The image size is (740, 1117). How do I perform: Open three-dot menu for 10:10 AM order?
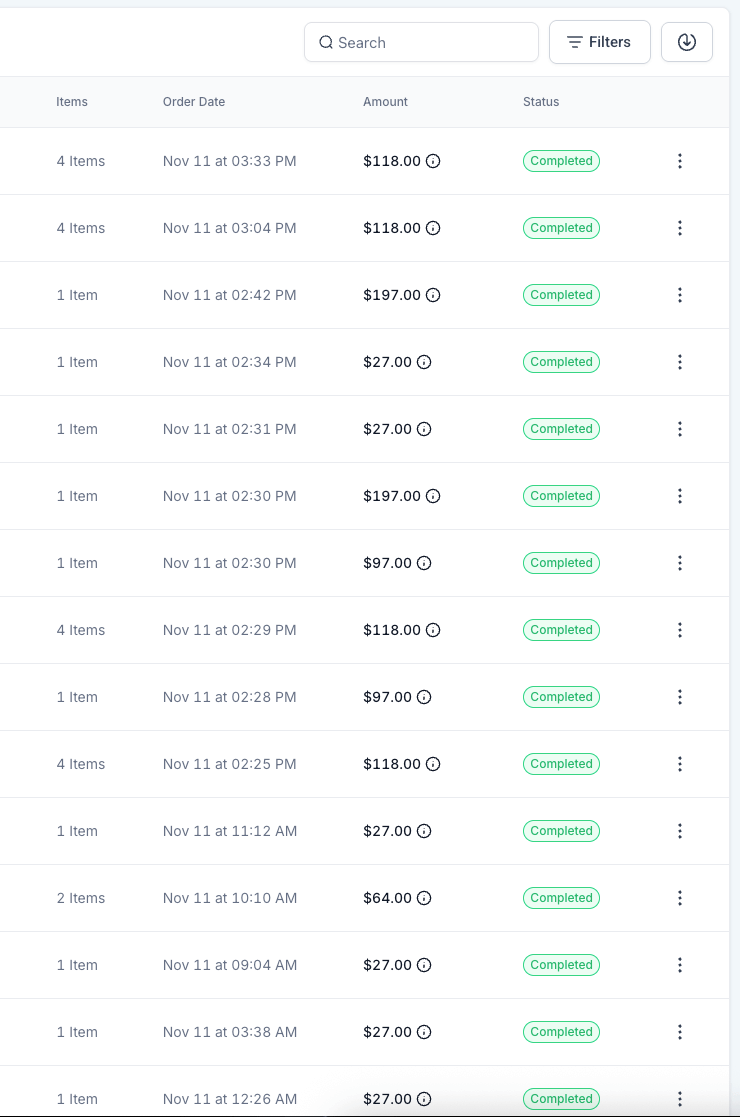click(x=680, y=898)
